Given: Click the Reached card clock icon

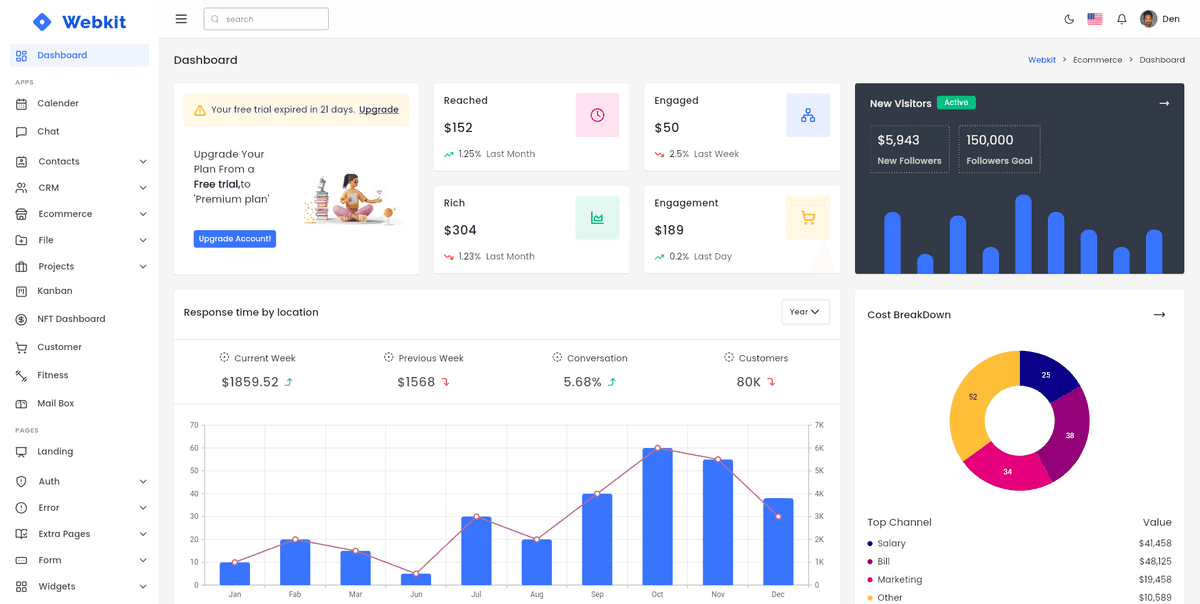Looking at the screenshot, I should click(597, 115).
